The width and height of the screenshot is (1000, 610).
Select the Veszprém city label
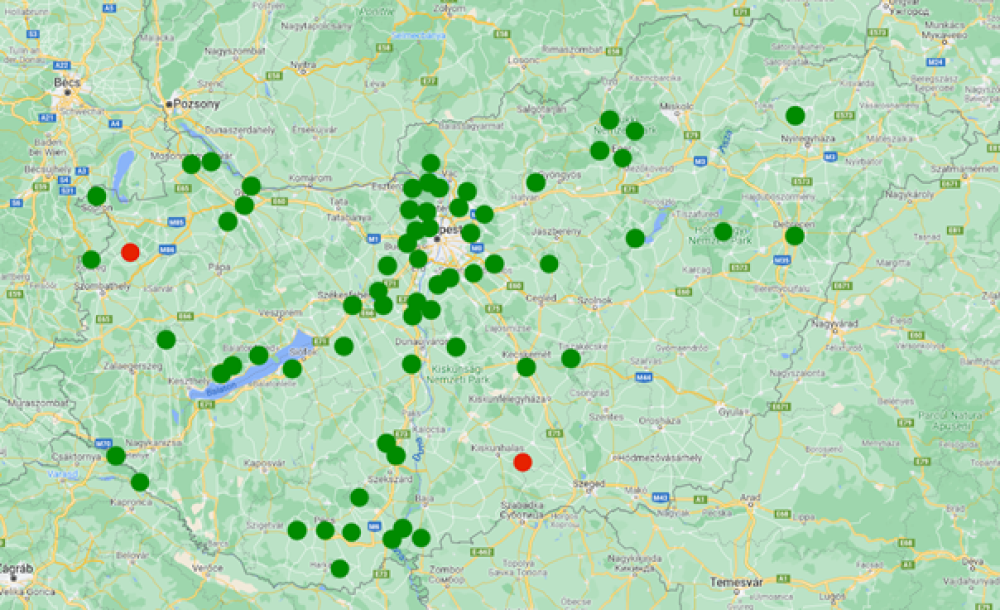coord(280,313)
